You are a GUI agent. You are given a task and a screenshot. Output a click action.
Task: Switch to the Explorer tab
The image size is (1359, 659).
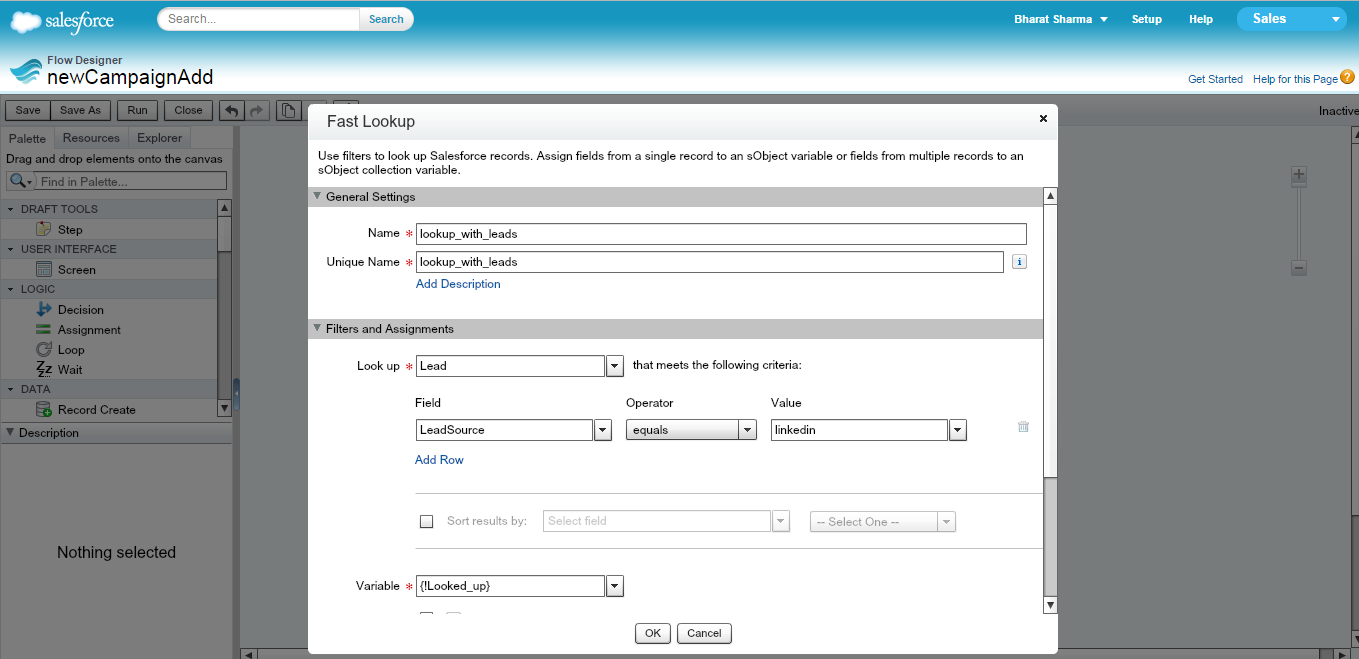click(160, 138)
